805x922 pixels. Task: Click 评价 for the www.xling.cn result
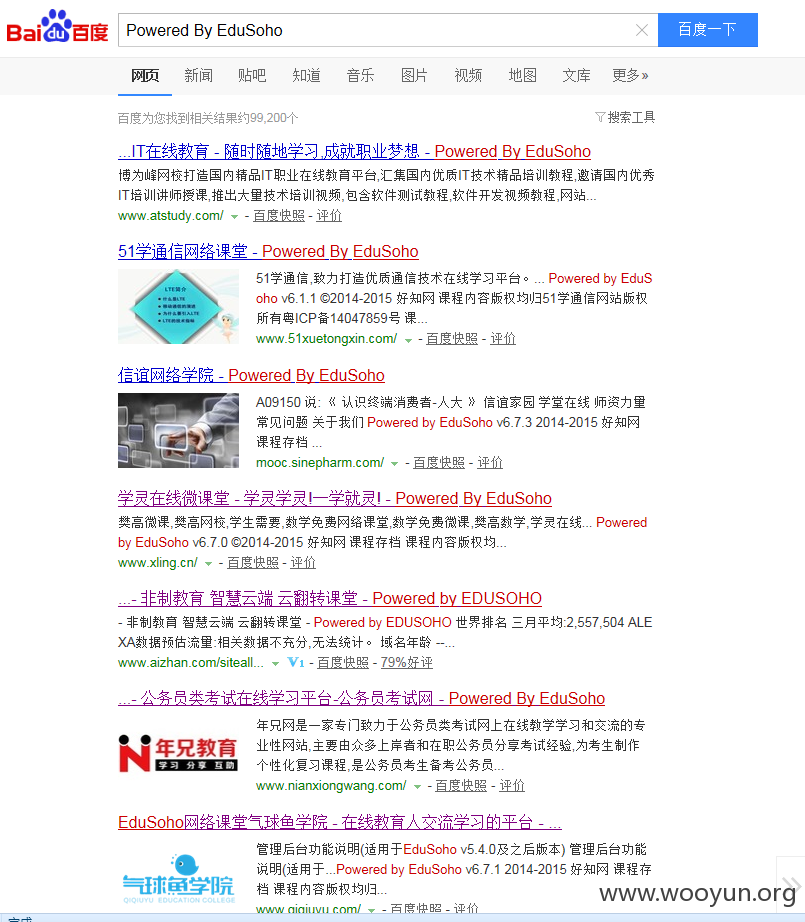[303, 563]
